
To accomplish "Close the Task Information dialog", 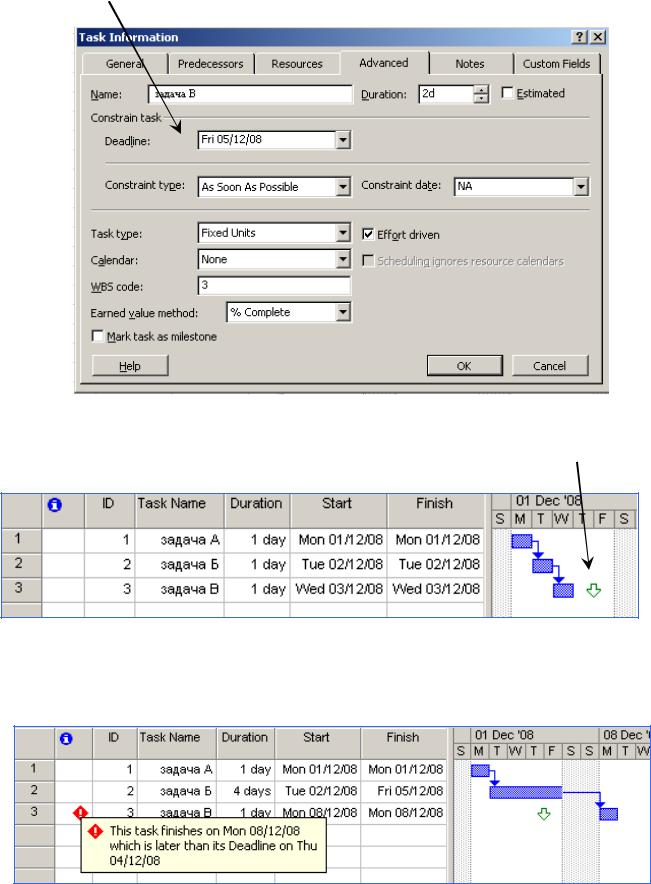I will click(x=597, y=37).
